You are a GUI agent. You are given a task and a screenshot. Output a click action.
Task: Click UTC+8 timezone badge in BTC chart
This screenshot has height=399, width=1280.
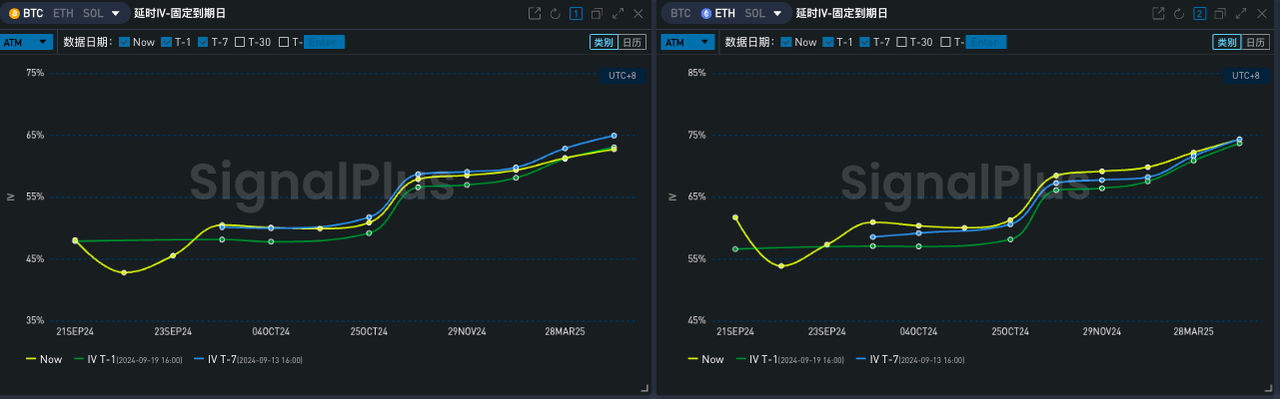[623, 76]
